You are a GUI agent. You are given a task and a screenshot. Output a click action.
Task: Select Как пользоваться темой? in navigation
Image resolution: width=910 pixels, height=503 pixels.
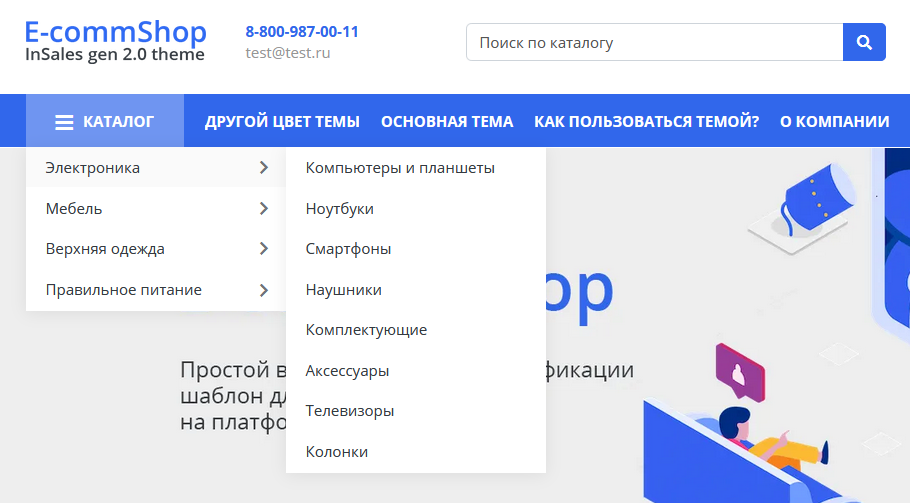pyautogui.click(x=646, y=122)
